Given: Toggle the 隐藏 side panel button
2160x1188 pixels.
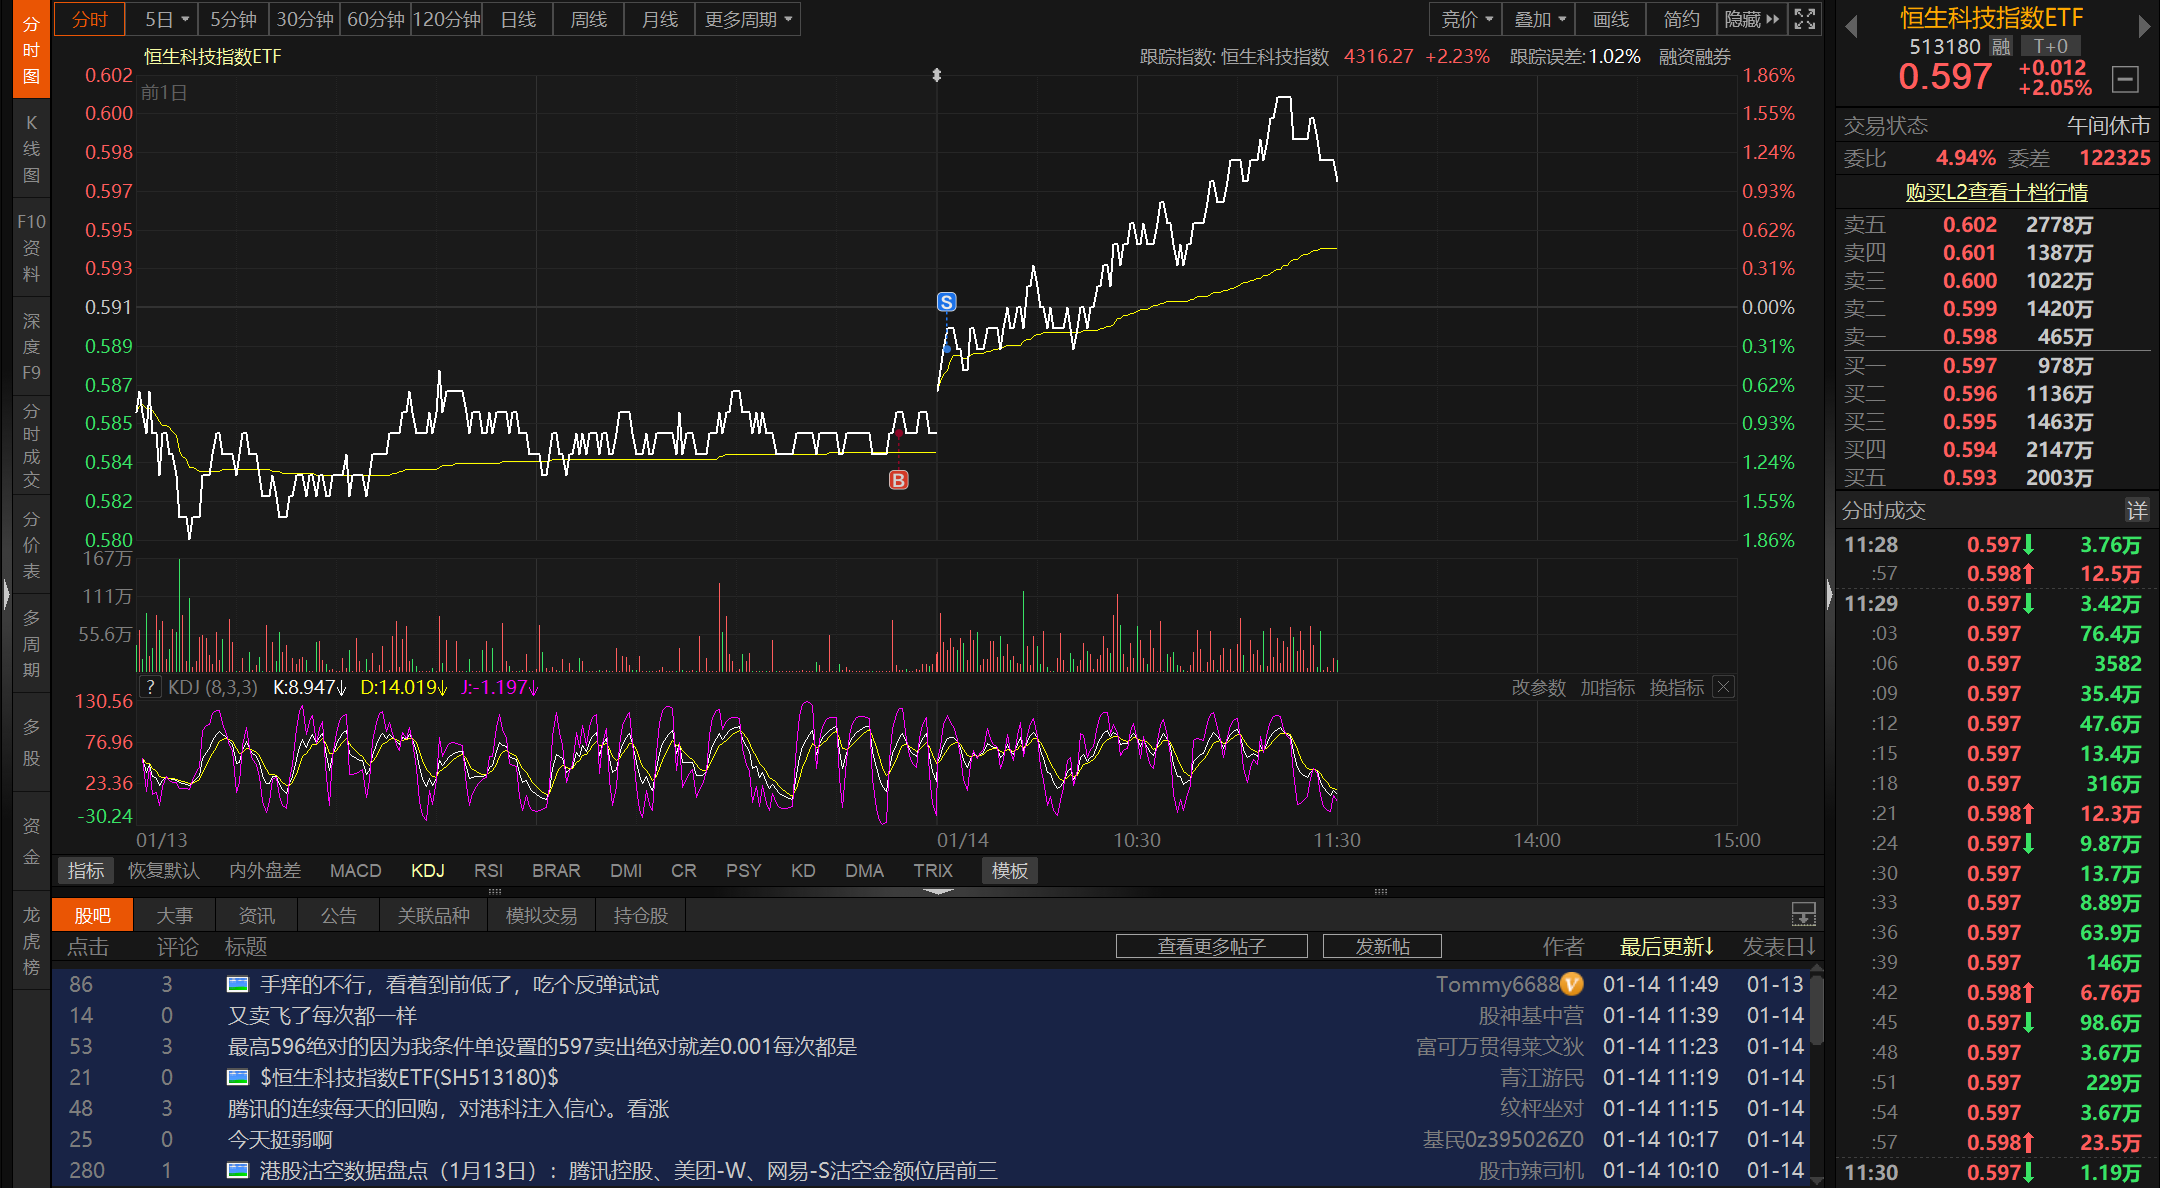Looking at the screenshot, I should 1751,19.
